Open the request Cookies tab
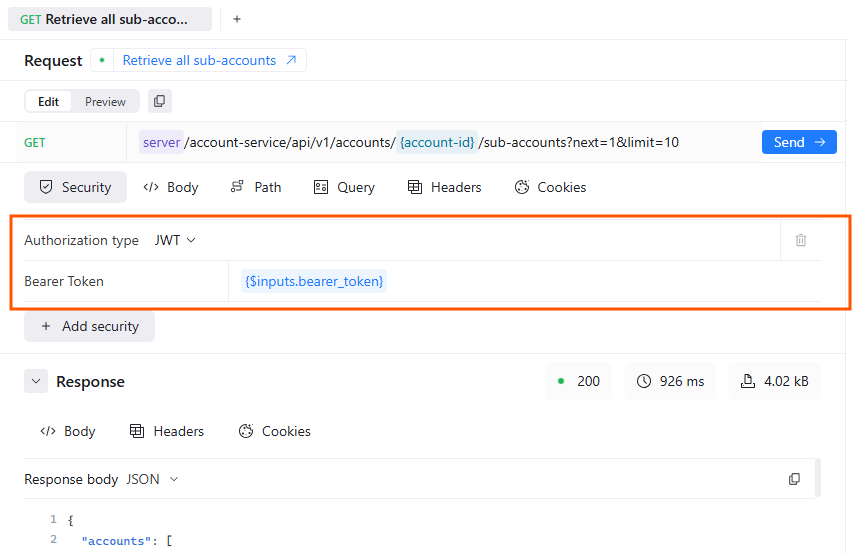 coord(550,187)
